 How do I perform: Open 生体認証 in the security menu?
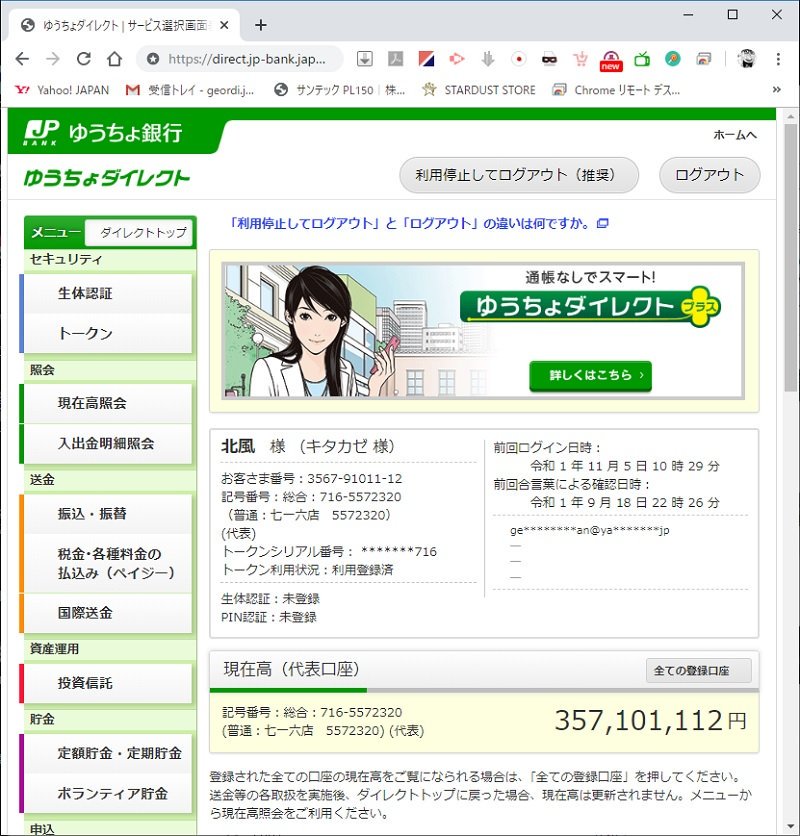[107, 293]
